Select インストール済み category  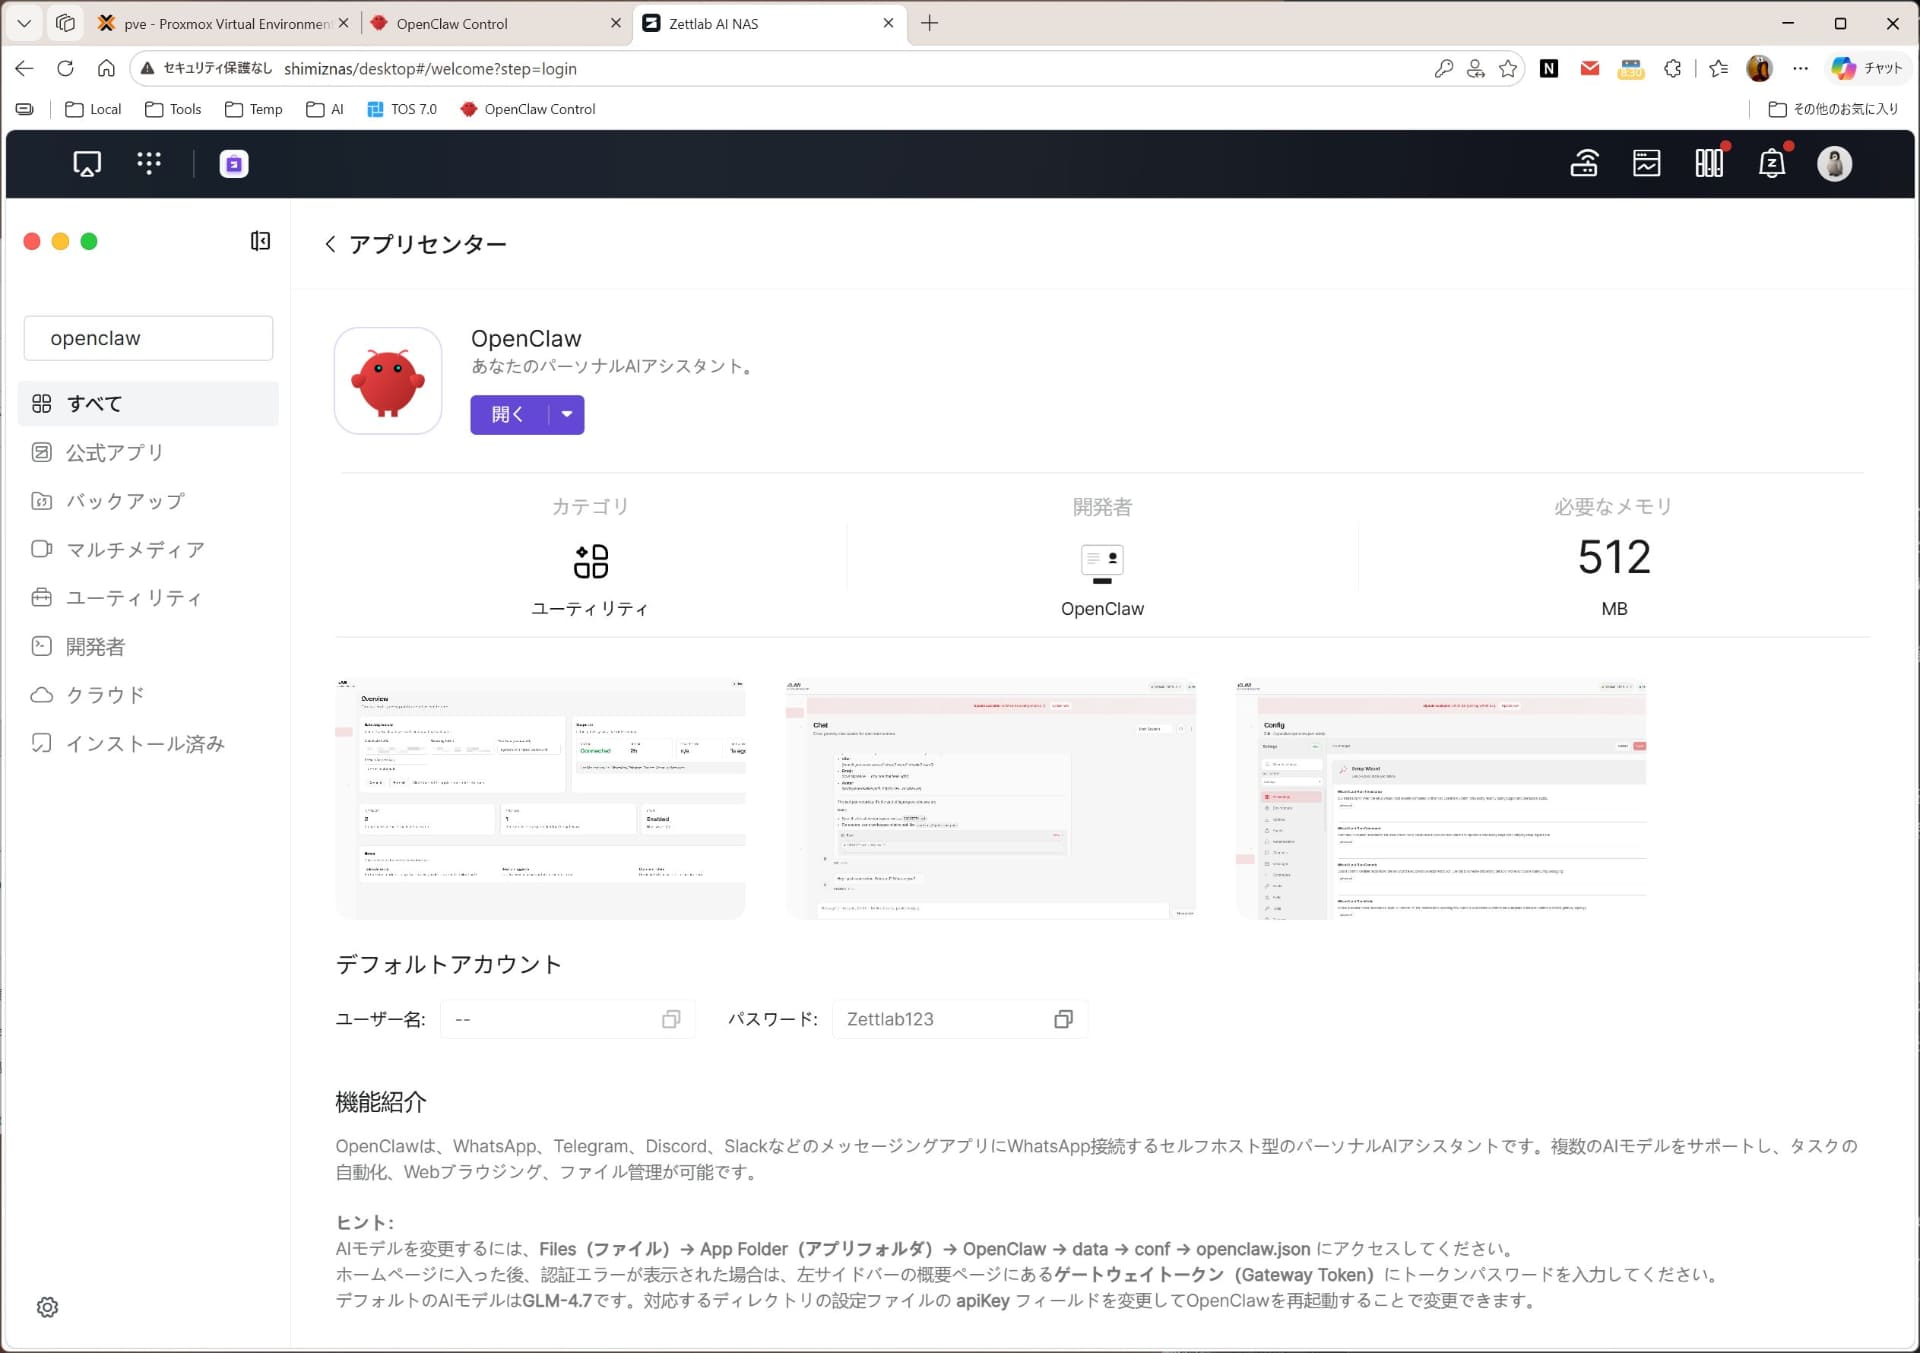point(148,743)
